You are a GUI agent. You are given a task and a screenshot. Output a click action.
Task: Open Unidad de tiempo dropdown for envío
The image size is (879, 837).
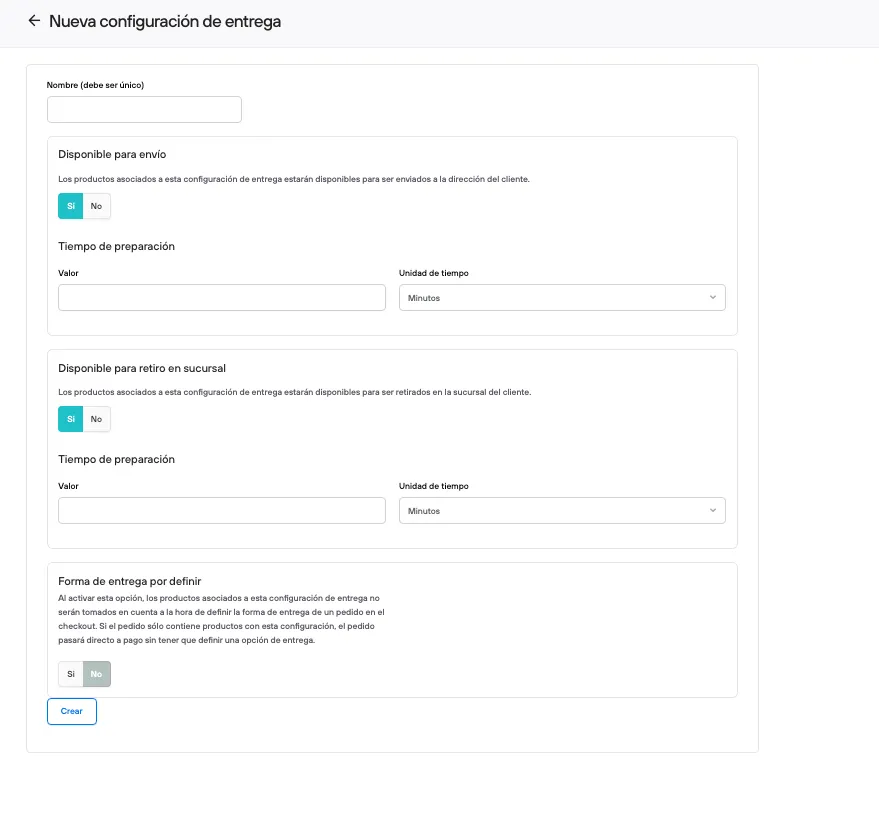[x=562, y=297]
